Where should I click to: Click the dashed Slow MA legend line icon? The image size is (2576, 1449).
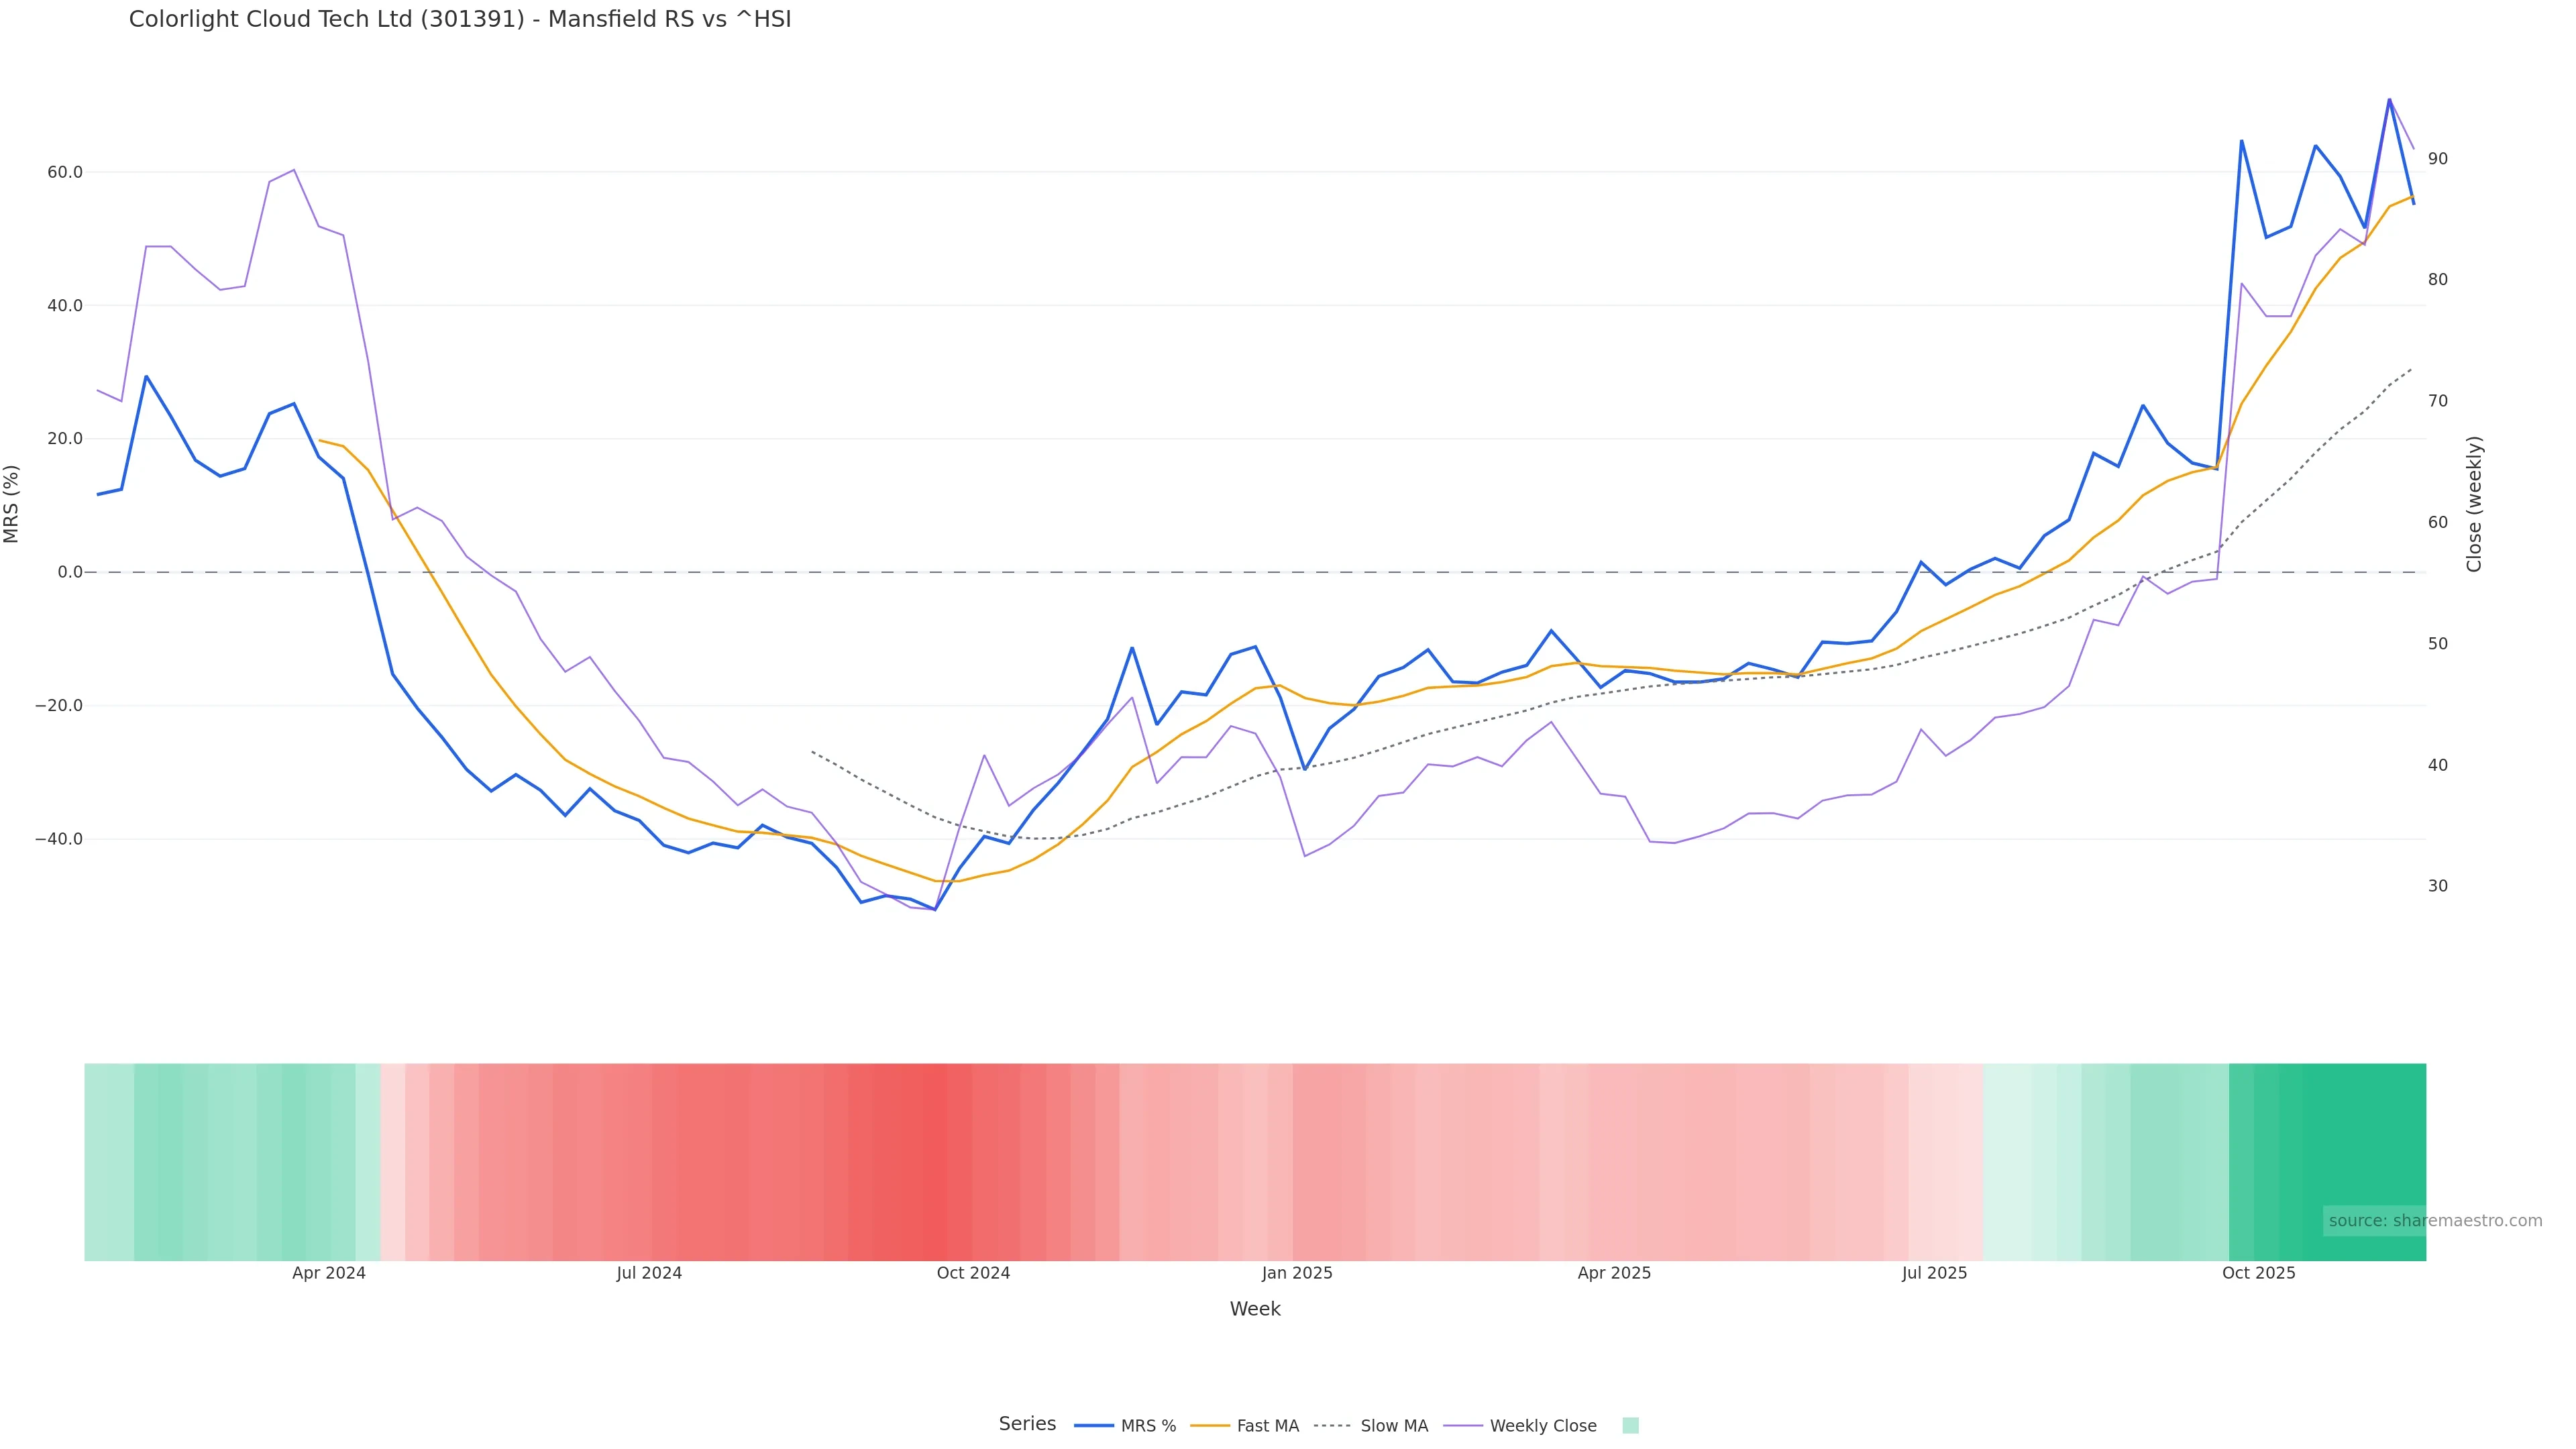[1333, 1426]
